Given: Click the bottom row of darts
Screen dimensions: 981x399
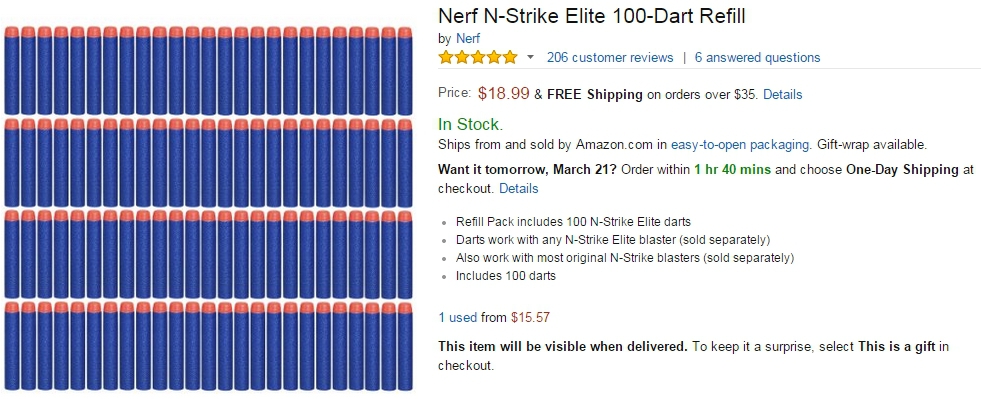Looking at the screenshot, I should click(x=208, y=346).
